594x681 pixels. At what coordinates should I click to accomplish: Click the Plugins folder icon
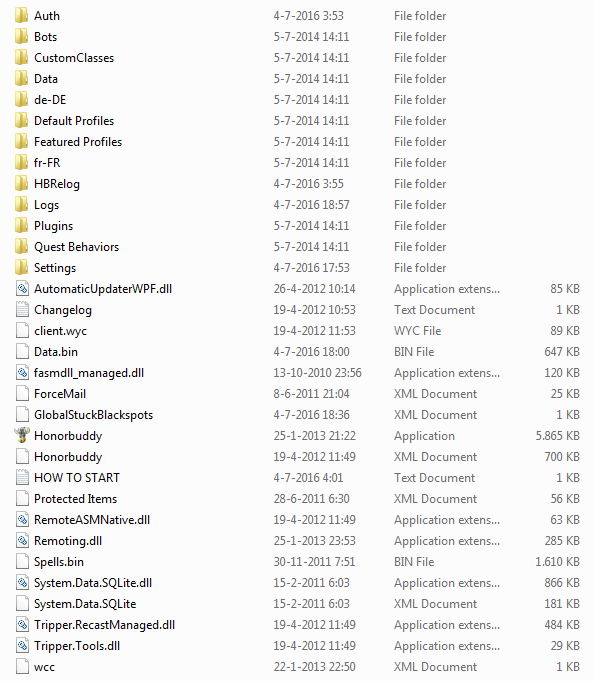[x=22, y=225]
